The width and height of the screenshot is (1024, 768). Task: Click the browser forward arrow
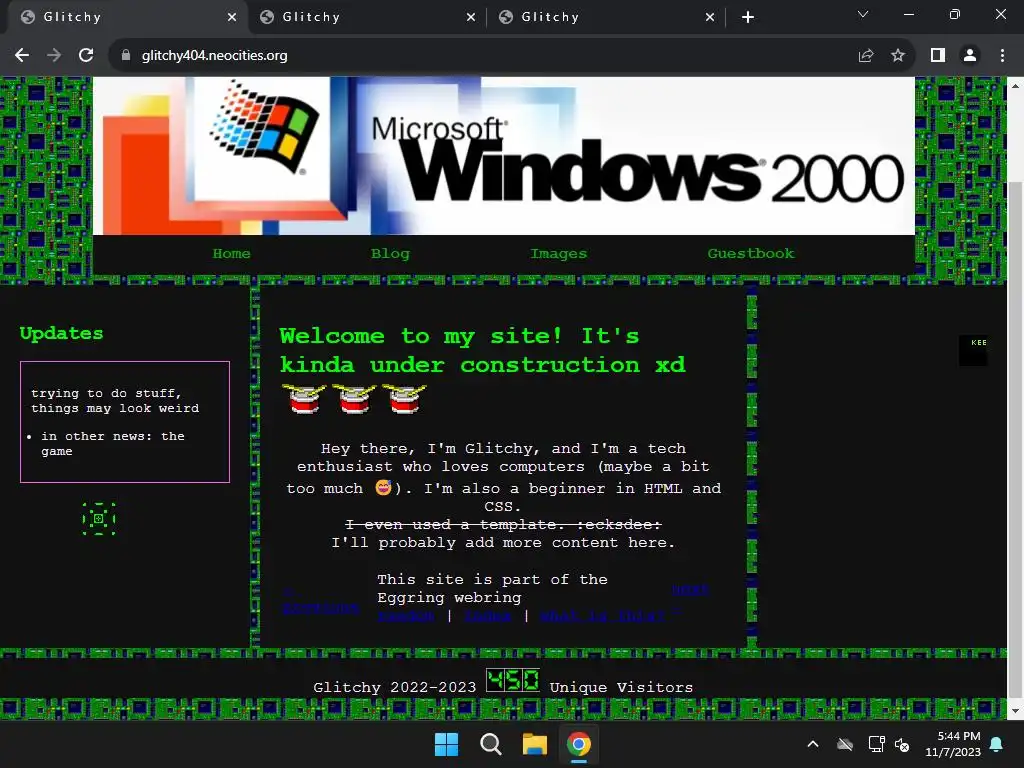point(54,56)
